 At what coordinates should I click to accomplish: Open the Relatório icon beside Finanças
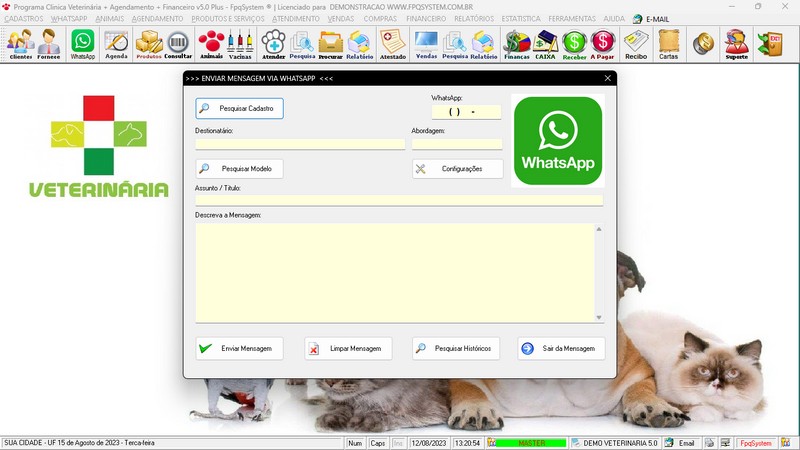pos(484,44)
